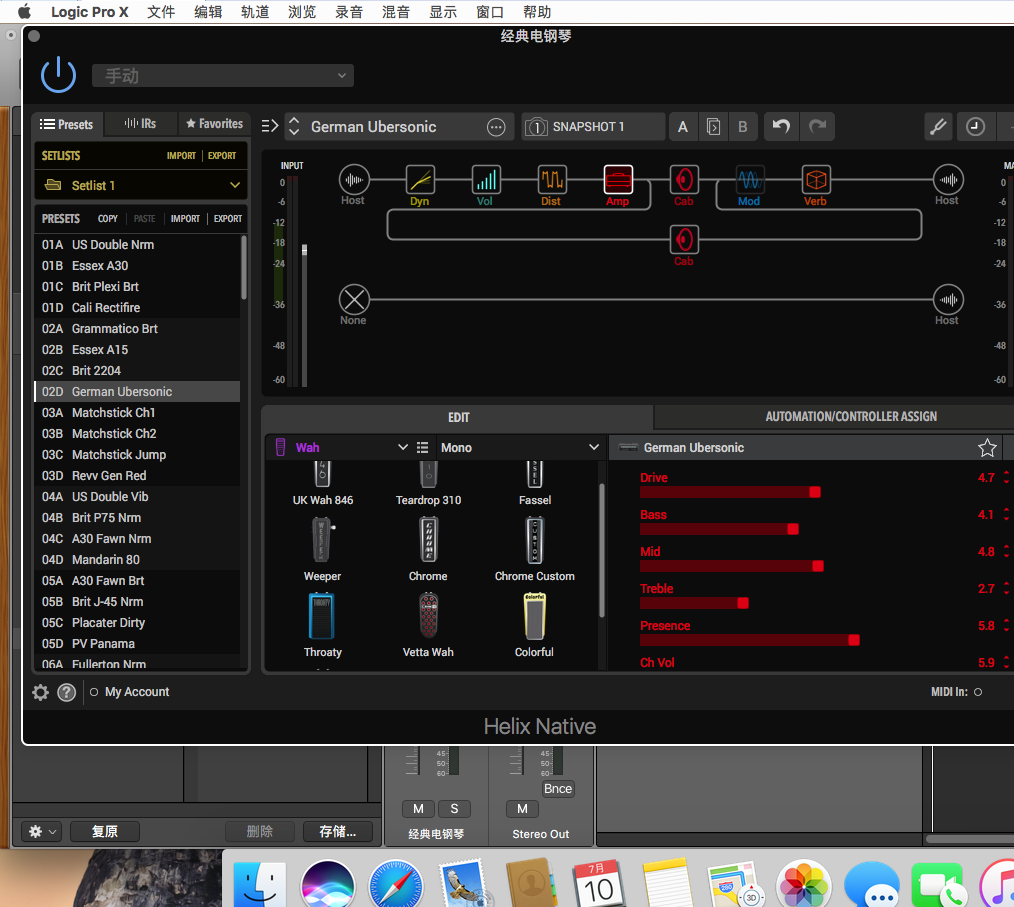The width and height of the screenshot is (1014, 907).
Task: Toggle the list view icon in model browser
Action: point(422,447)
